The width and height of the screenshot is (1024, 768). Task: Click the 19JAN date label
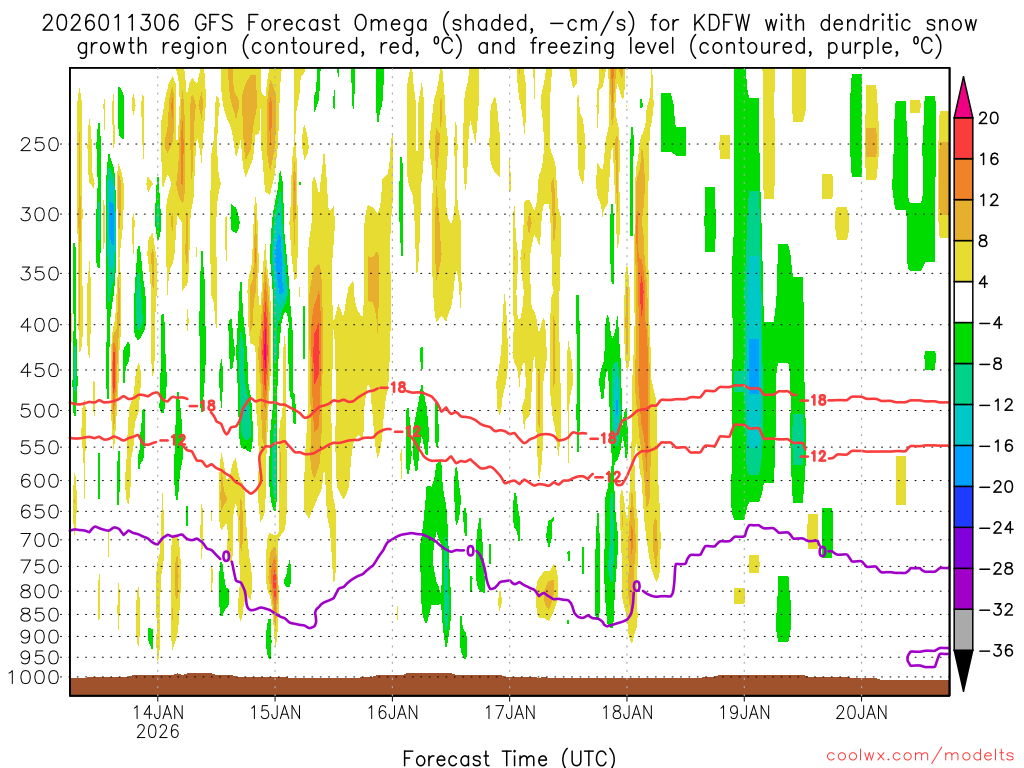pos(744,712)
